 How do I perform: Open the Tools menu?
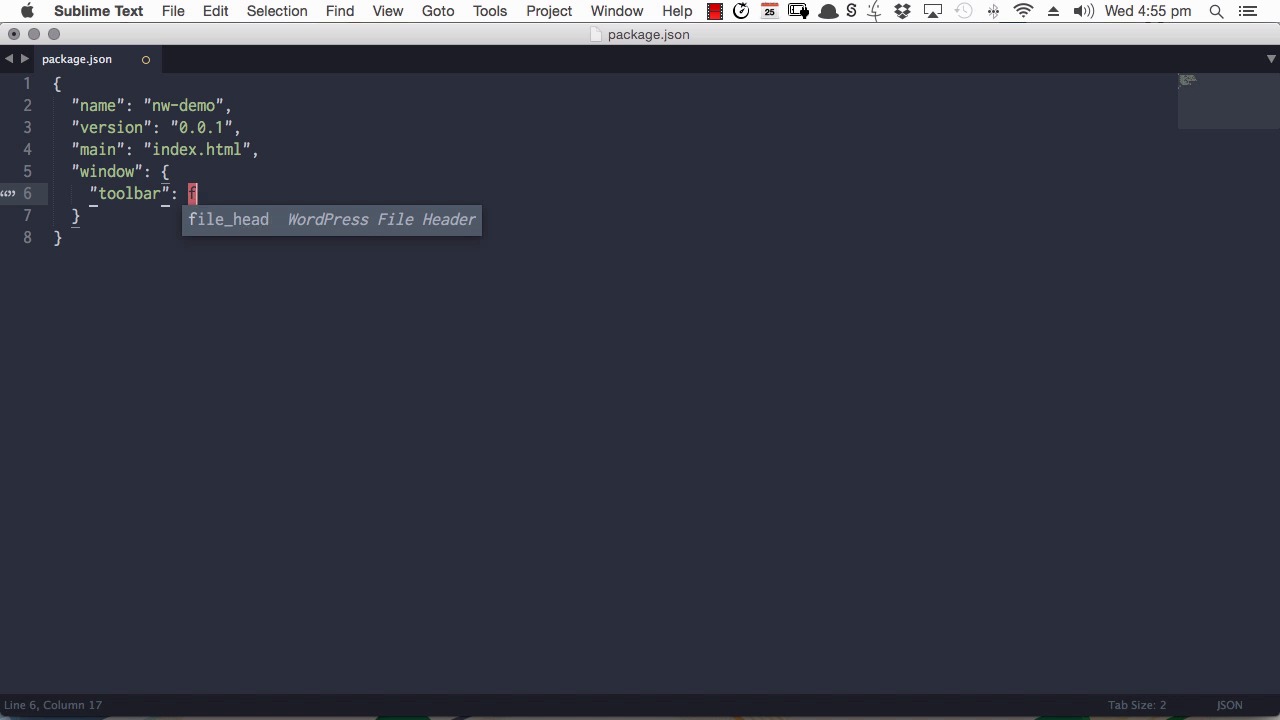coord(490,11)
